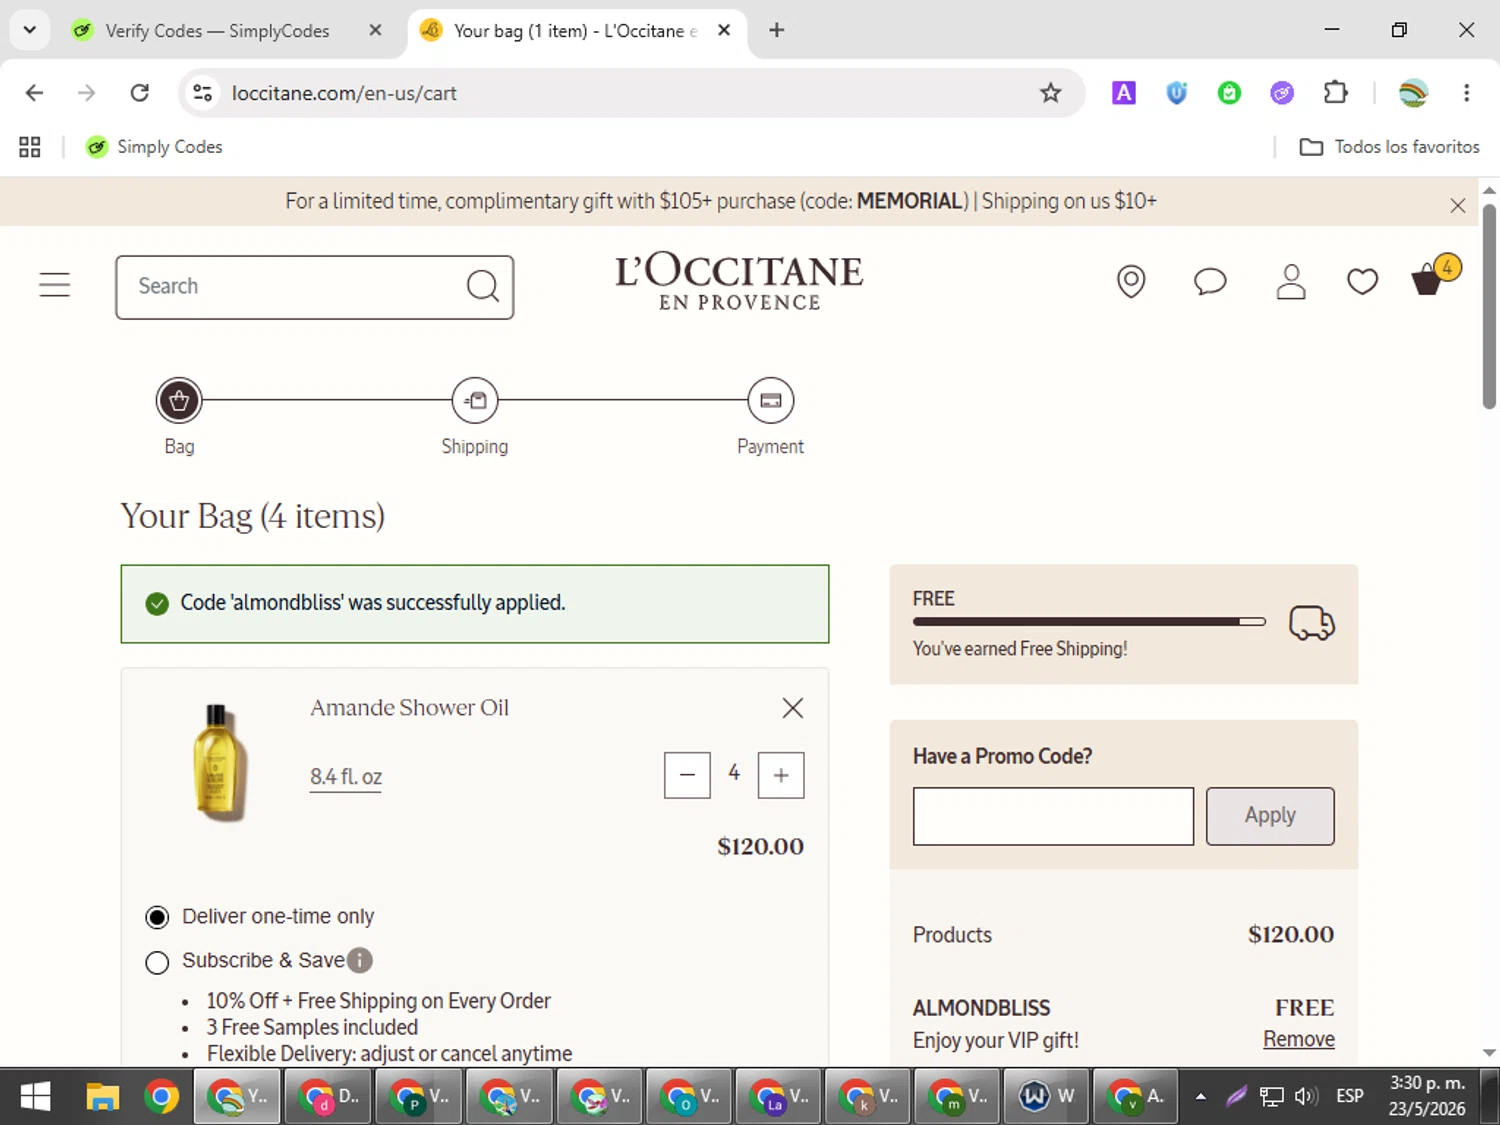Remove Amande Shower Oil from bag
This screenshot has height=1125, width=1500.
coord(793,708)
